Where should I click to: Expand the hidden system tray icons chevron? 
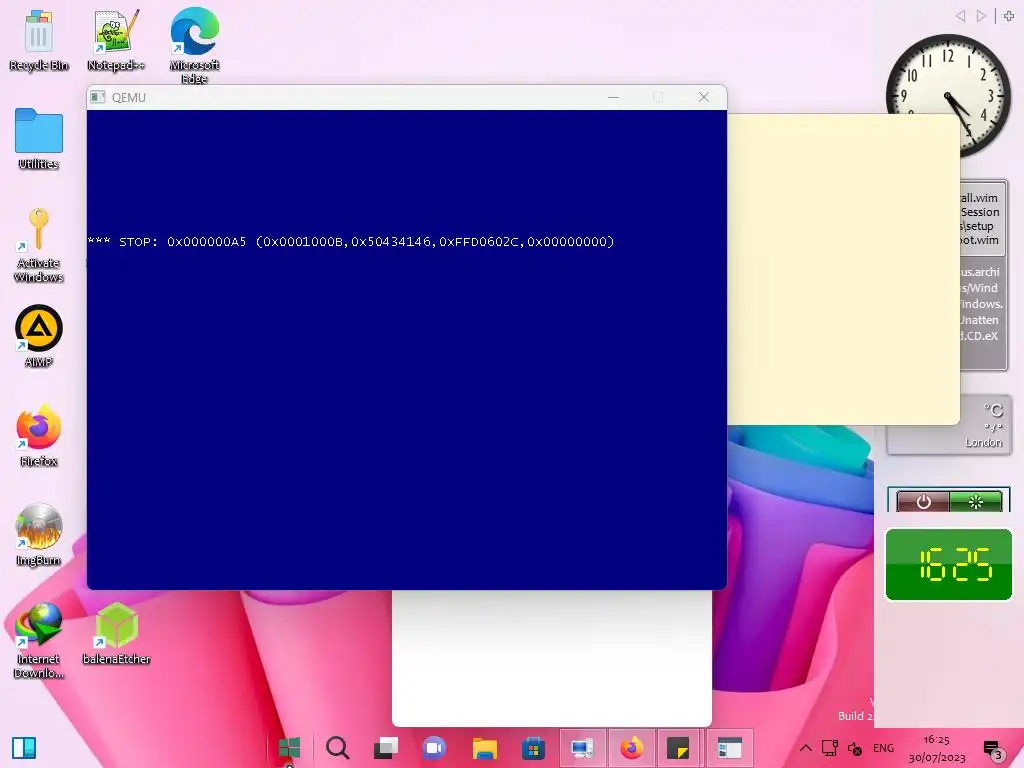[806, 748]
